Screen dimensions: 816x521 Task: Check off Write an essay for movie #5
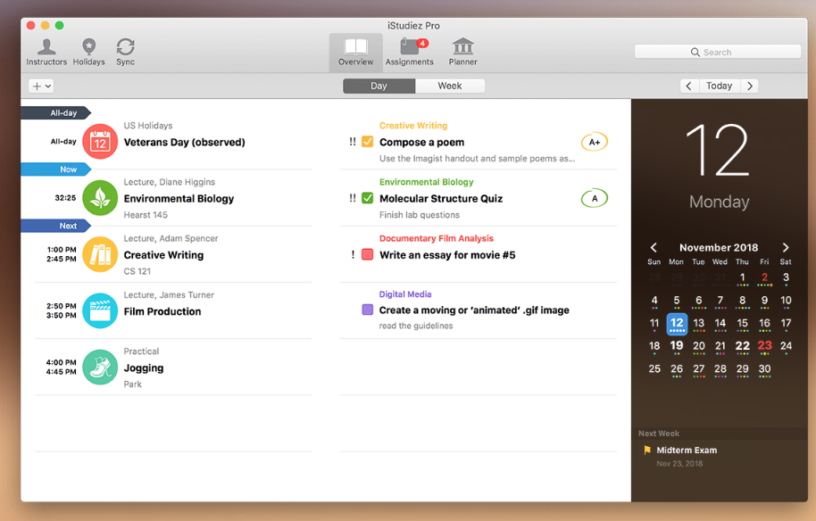368,255
